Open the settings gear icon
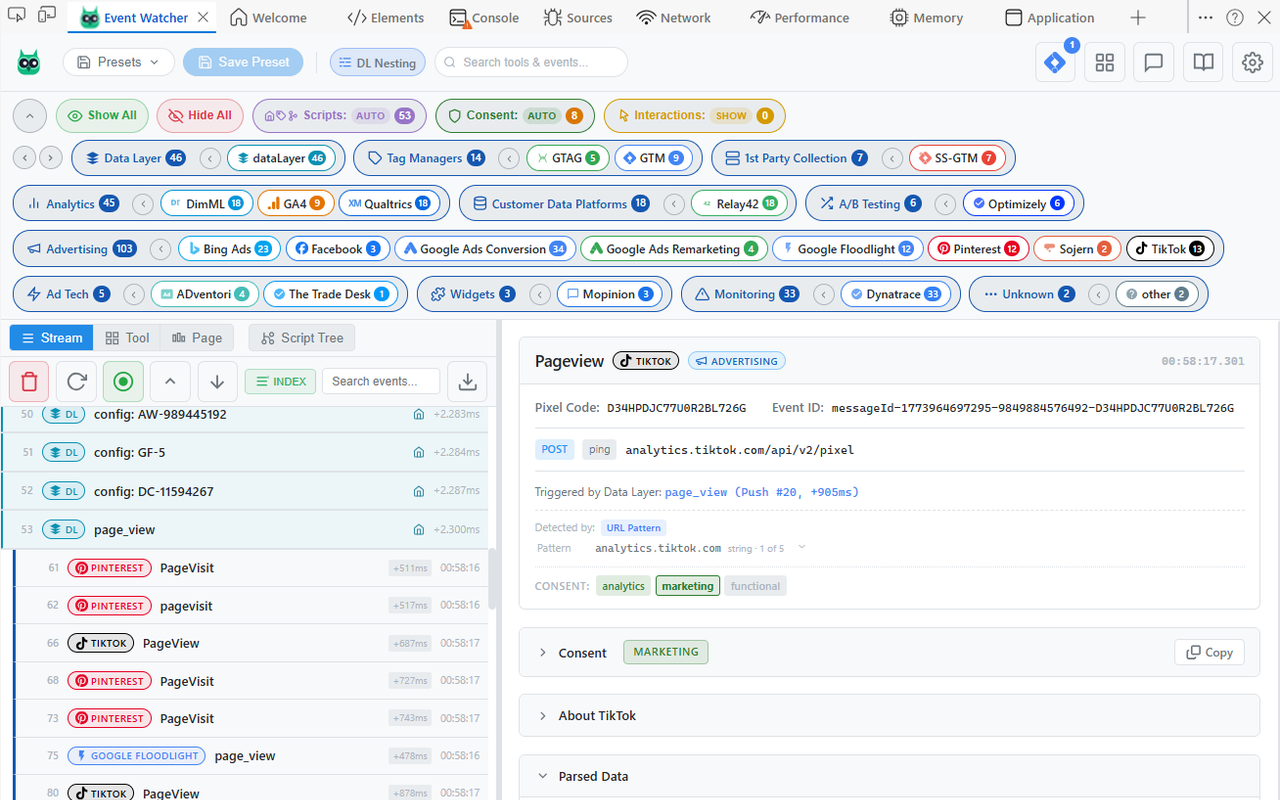Image resolution: width=1280 pixels, height=800 pixels. 1252,62
